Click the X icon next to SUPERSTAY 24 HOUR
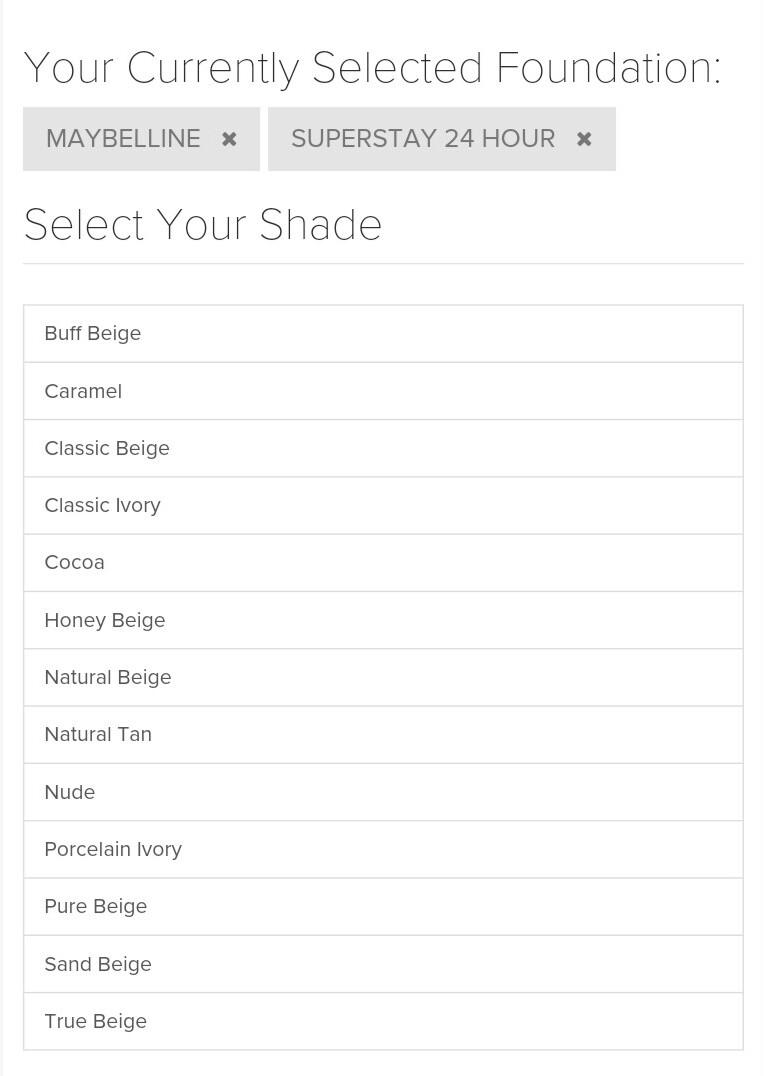Viewport: 764px width, 1076px height. point(584,138)
